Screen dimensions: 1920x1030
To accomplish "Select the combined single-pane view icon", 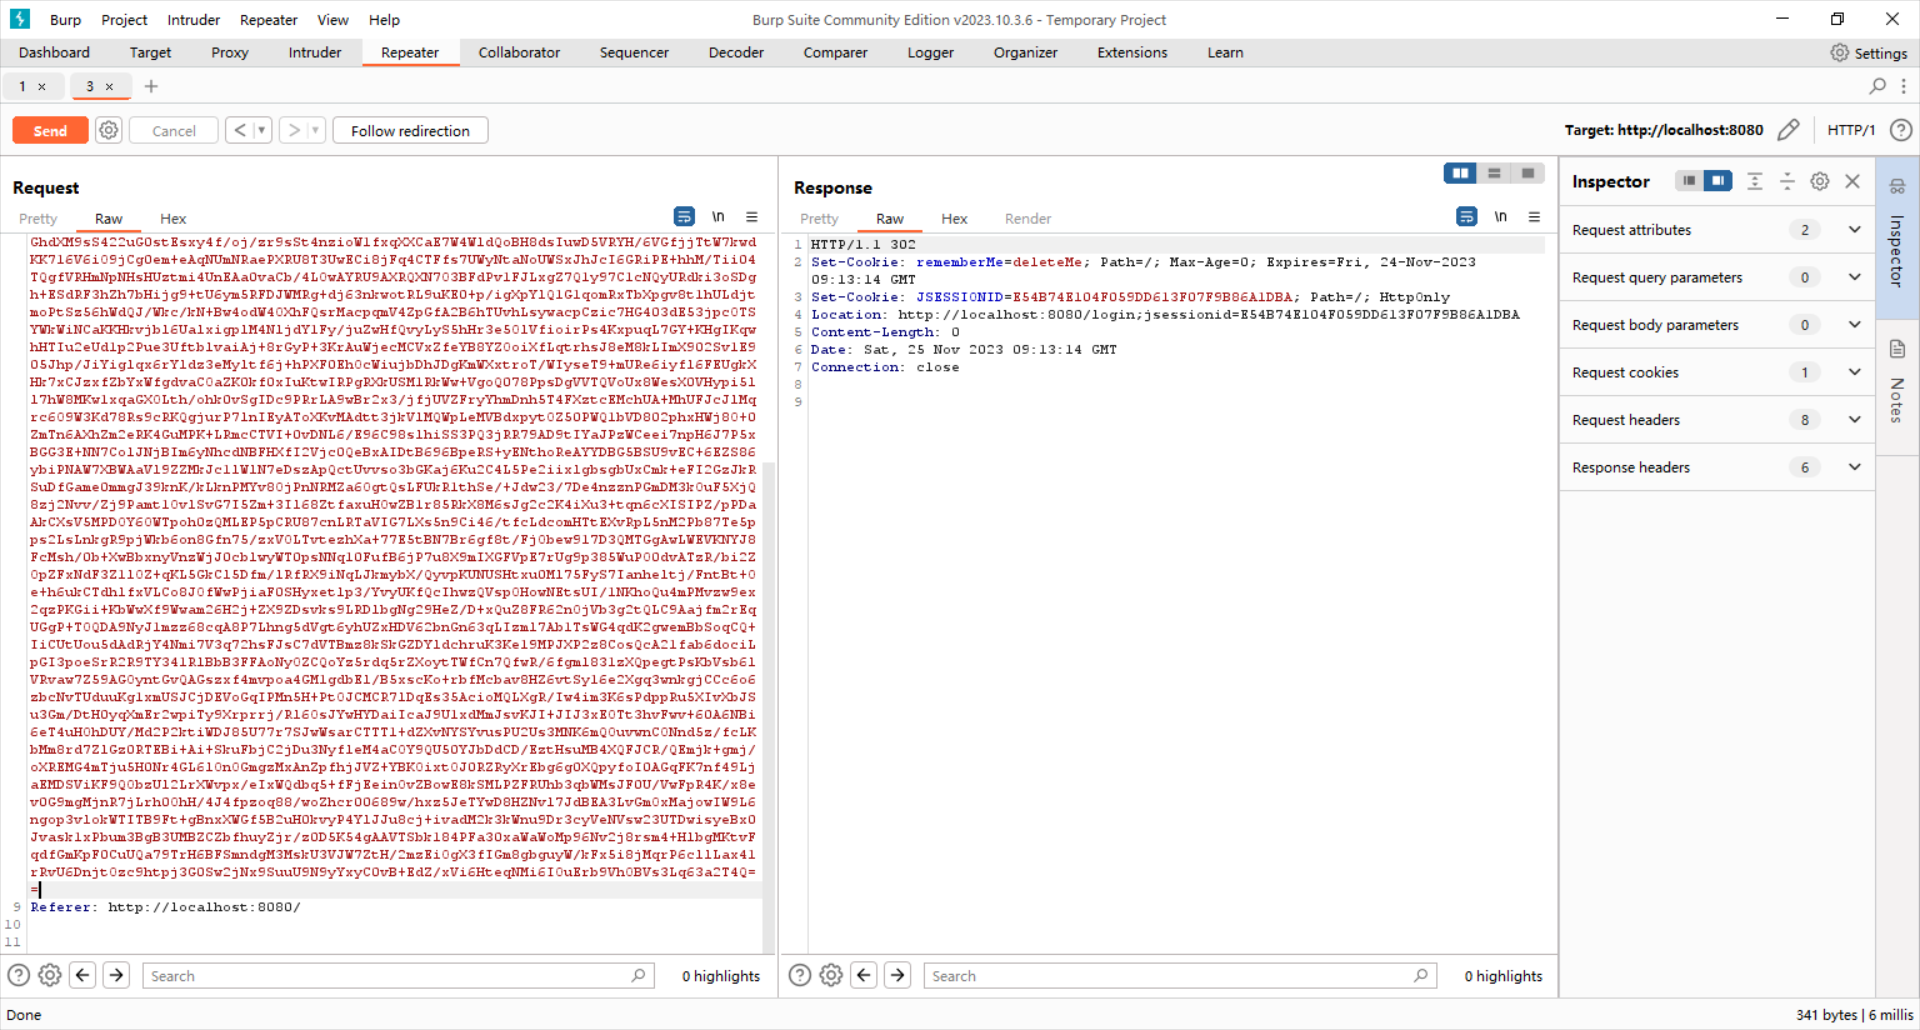I will point(1527,173).
